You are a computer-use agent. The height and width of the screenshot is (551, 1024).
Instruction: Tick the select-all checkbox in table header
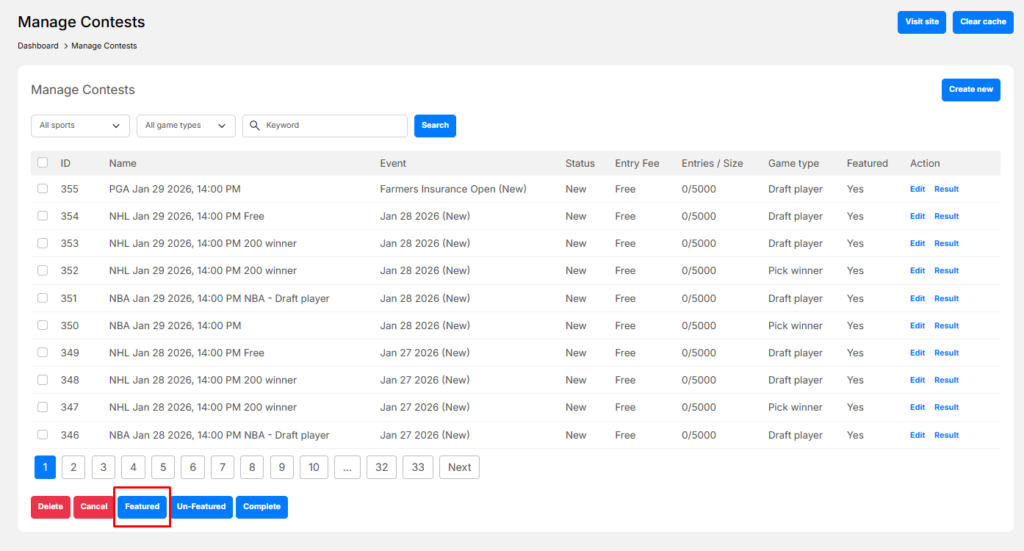42,163
